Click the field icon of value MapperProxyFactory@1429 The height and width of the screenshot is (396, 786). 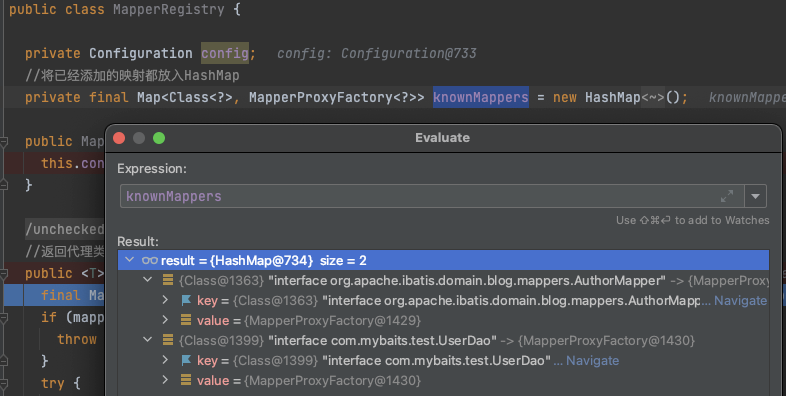pyautogui.click(x=186, y=320)
